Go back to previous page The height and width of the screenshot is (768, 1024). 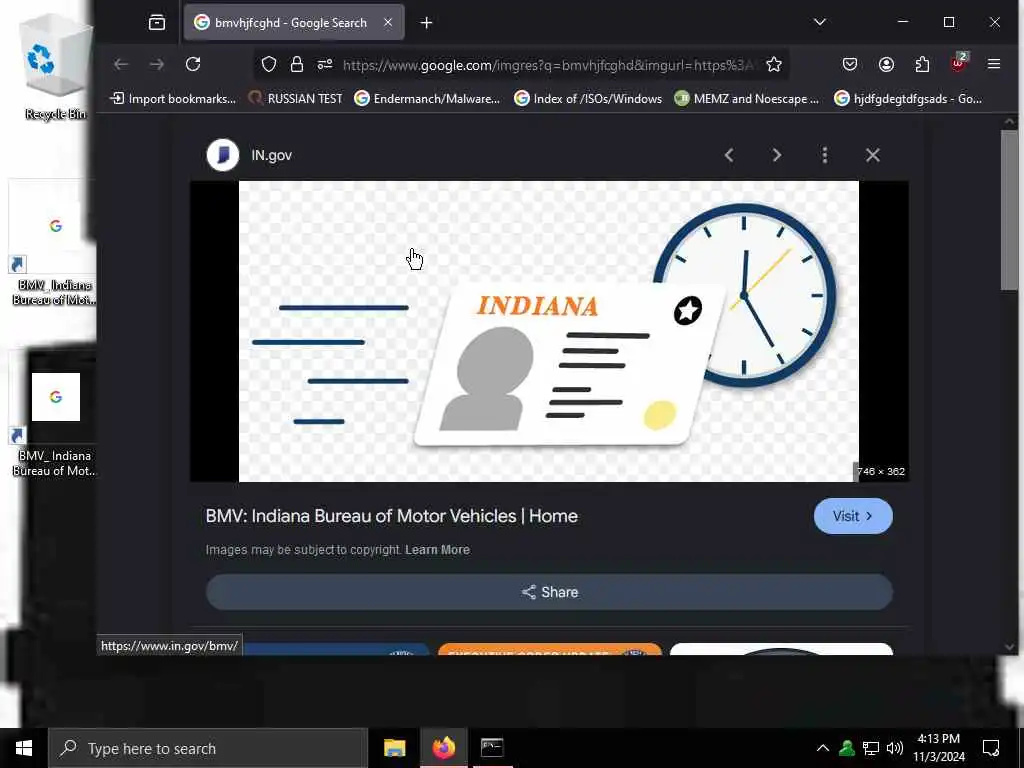click(x=121, y=64)
